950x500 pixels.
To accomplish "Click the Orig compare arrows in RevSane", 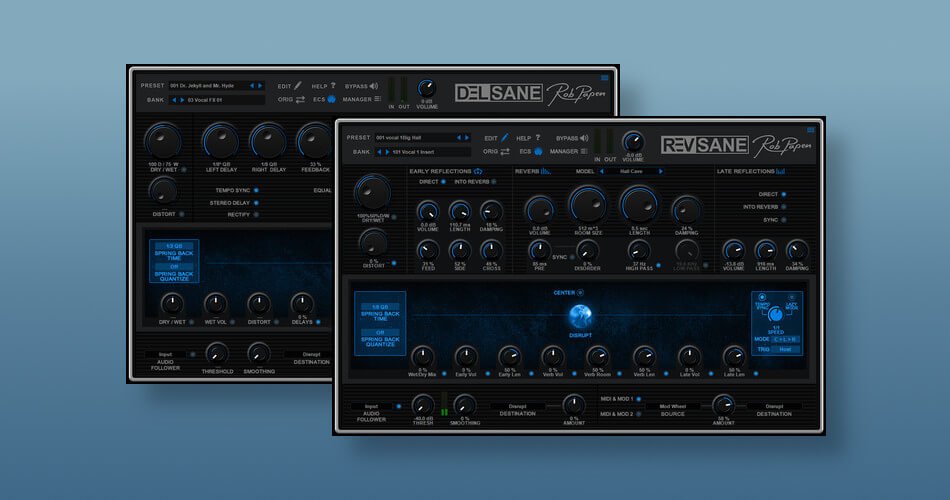I will coord(506,152).
